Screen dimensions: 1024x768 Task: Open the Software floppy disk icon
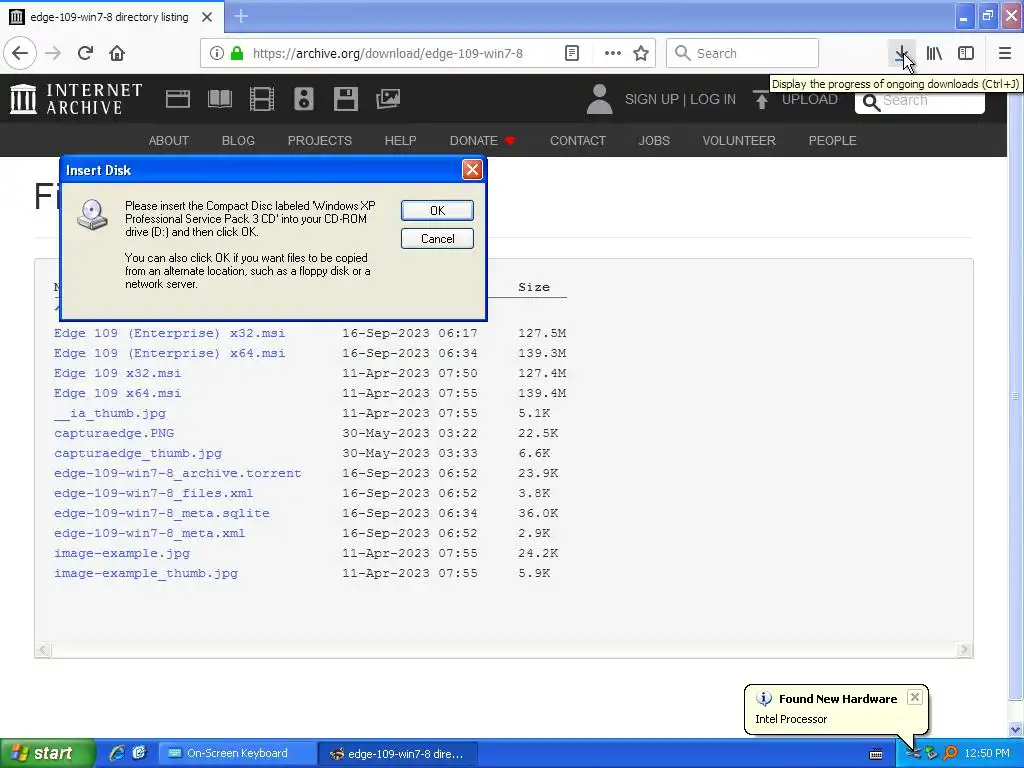pos(345,99)
